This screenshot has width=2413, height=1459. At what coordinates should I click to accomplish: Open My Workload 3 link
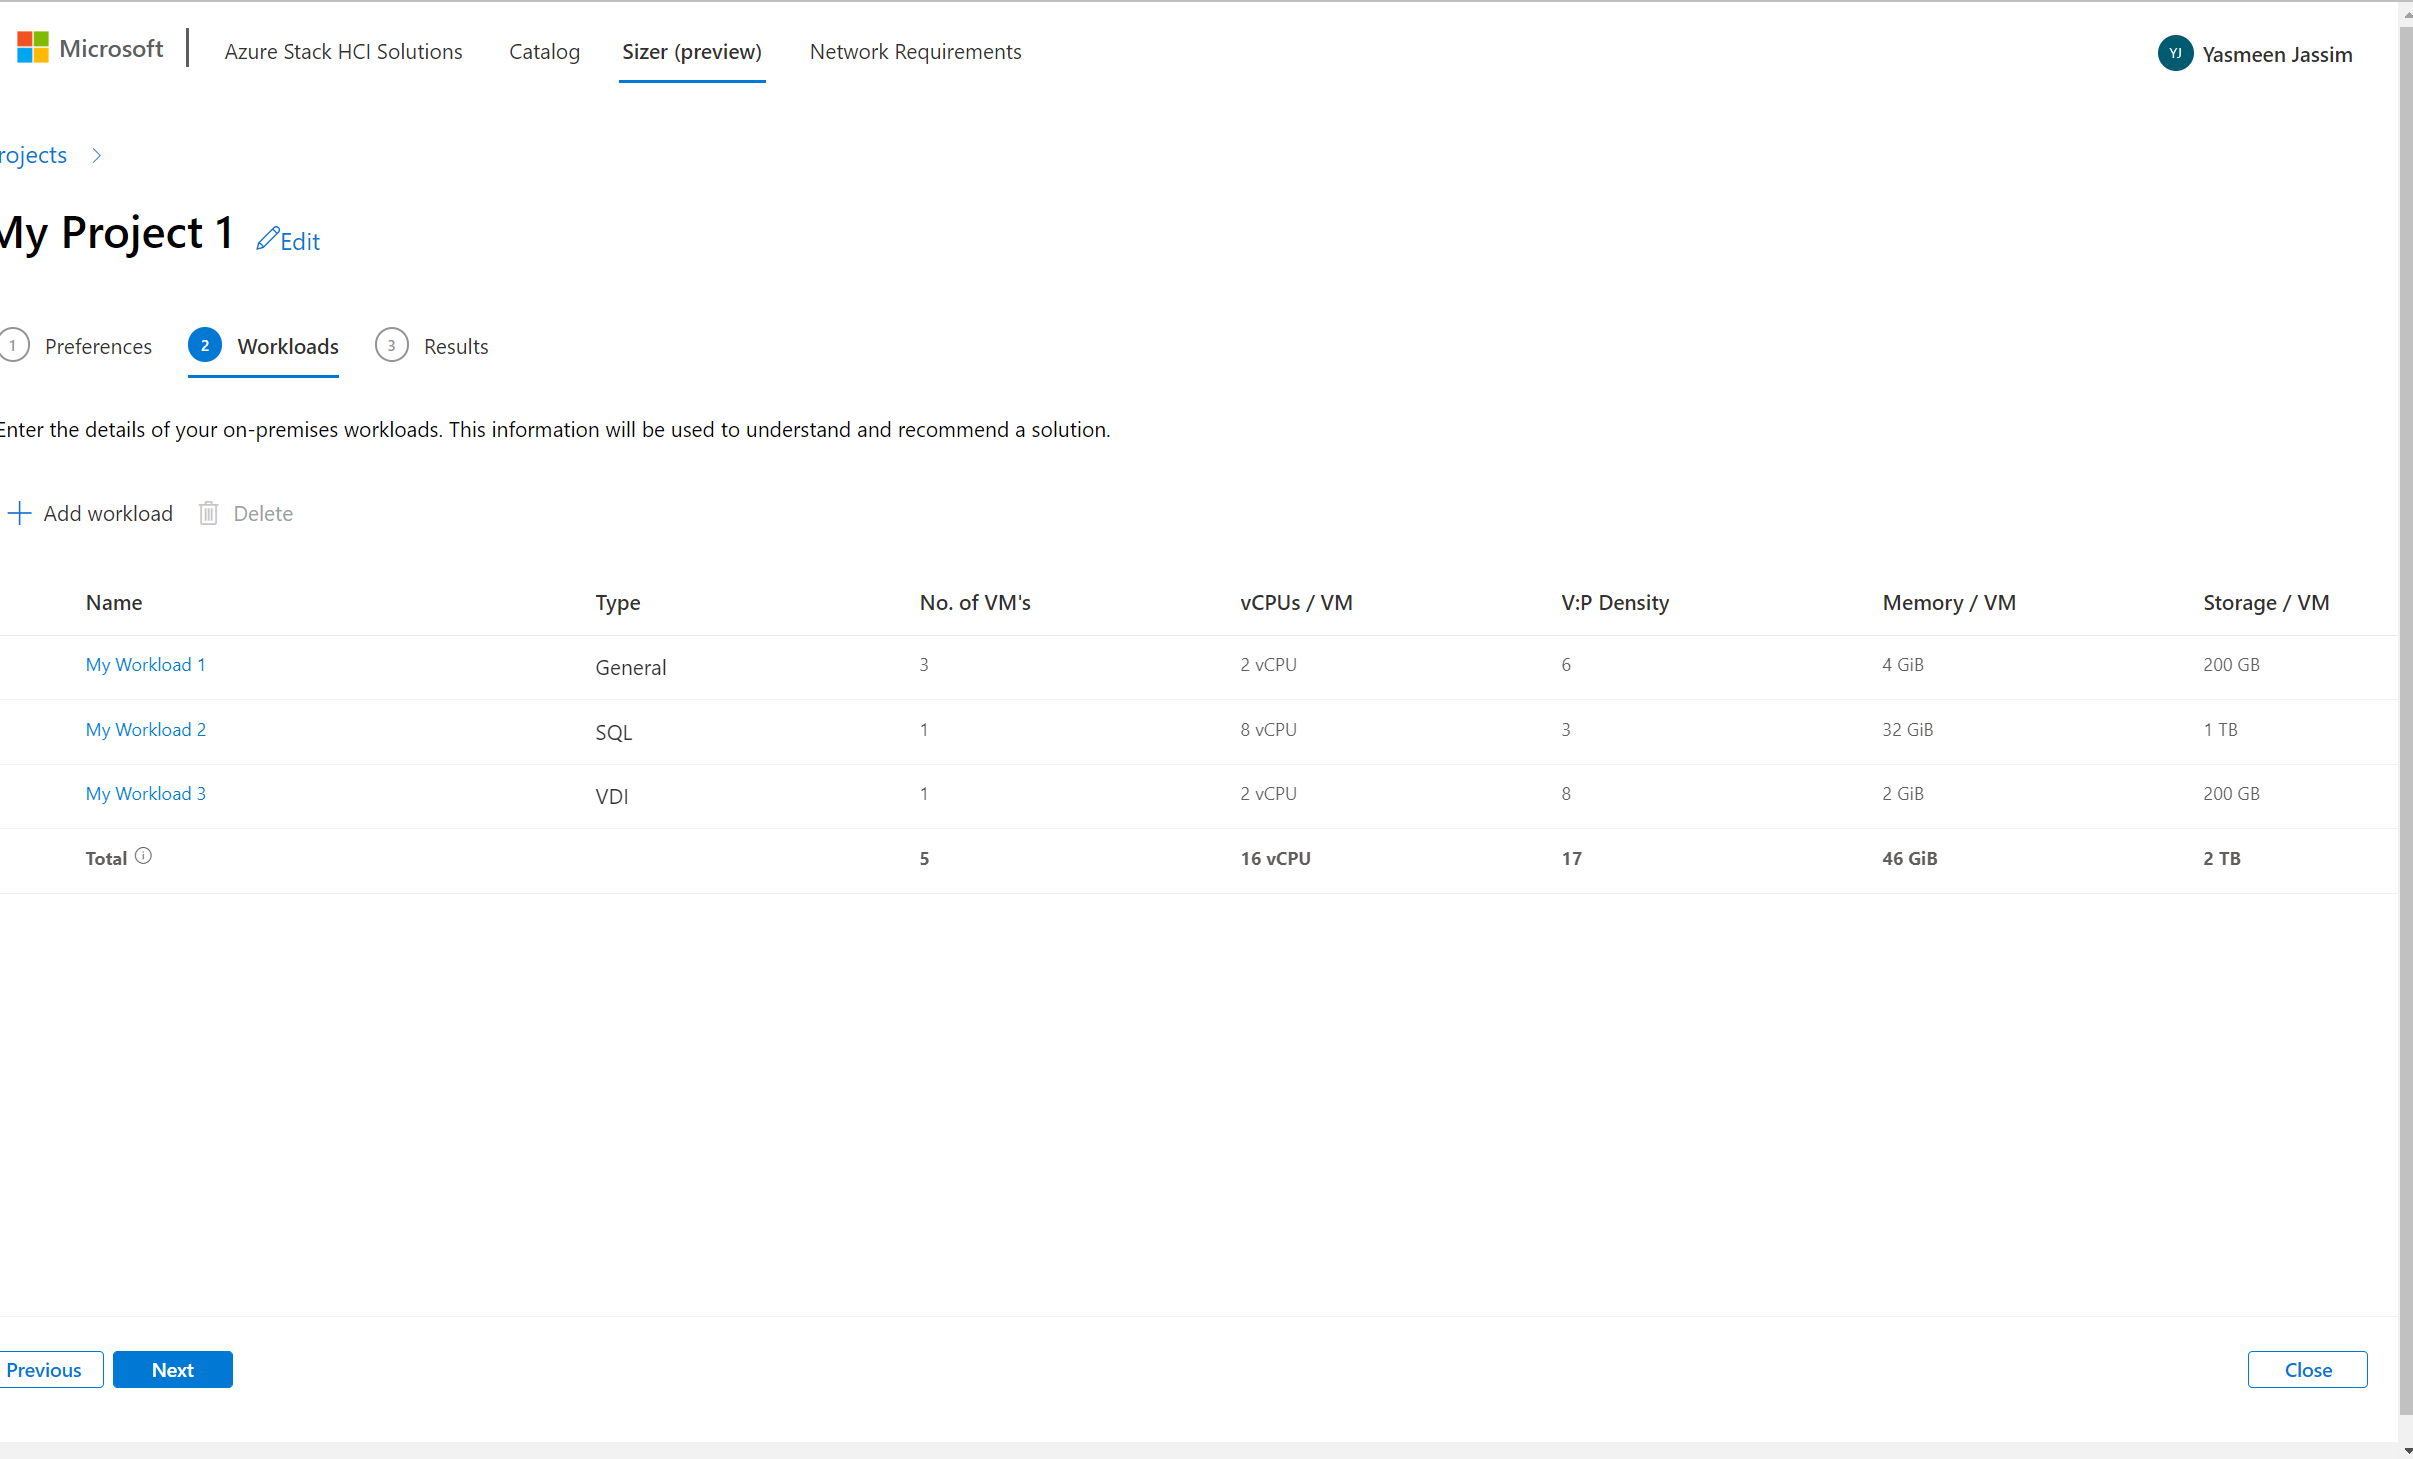point(145,794)
